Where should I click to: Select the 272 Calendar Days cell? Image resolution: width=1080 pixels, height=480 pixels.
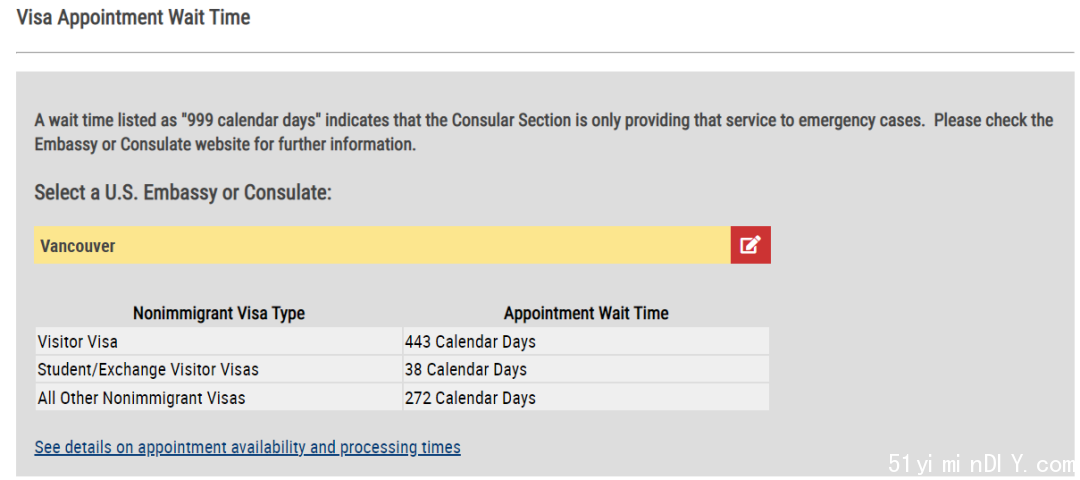coord(586,397)
